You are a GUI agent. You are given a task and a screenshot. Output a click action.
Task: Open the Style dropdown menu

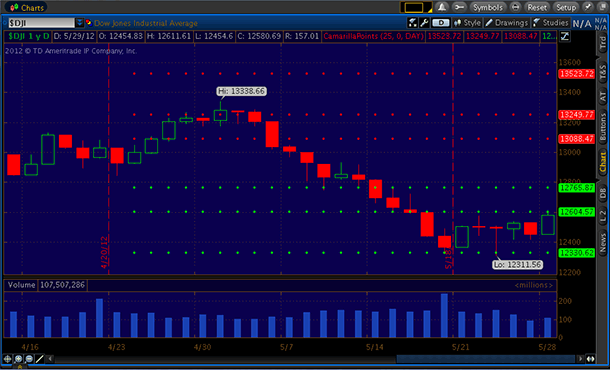(x=467, y=23)
